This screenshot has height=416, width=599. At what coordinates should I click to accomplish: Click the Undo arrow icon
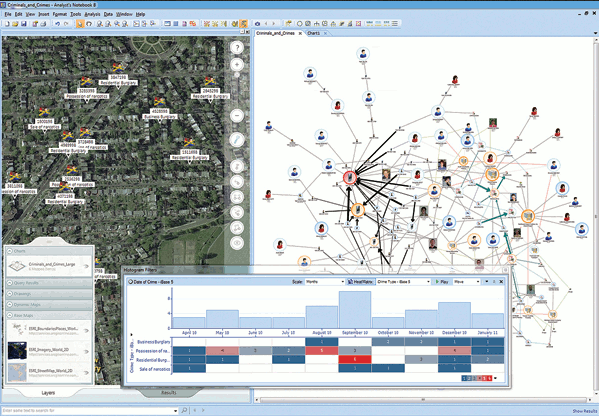click(x=57, y=24)
